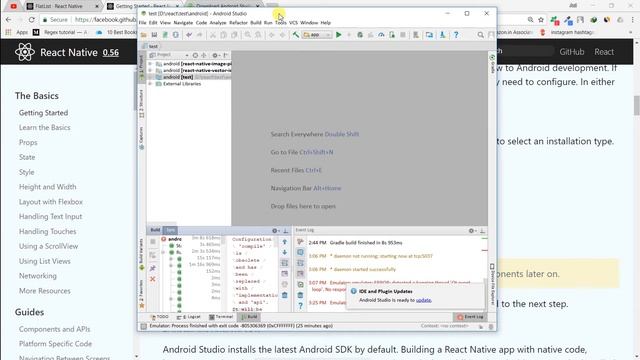Expand the External Libraries node
640x360 pixels.
150,84
